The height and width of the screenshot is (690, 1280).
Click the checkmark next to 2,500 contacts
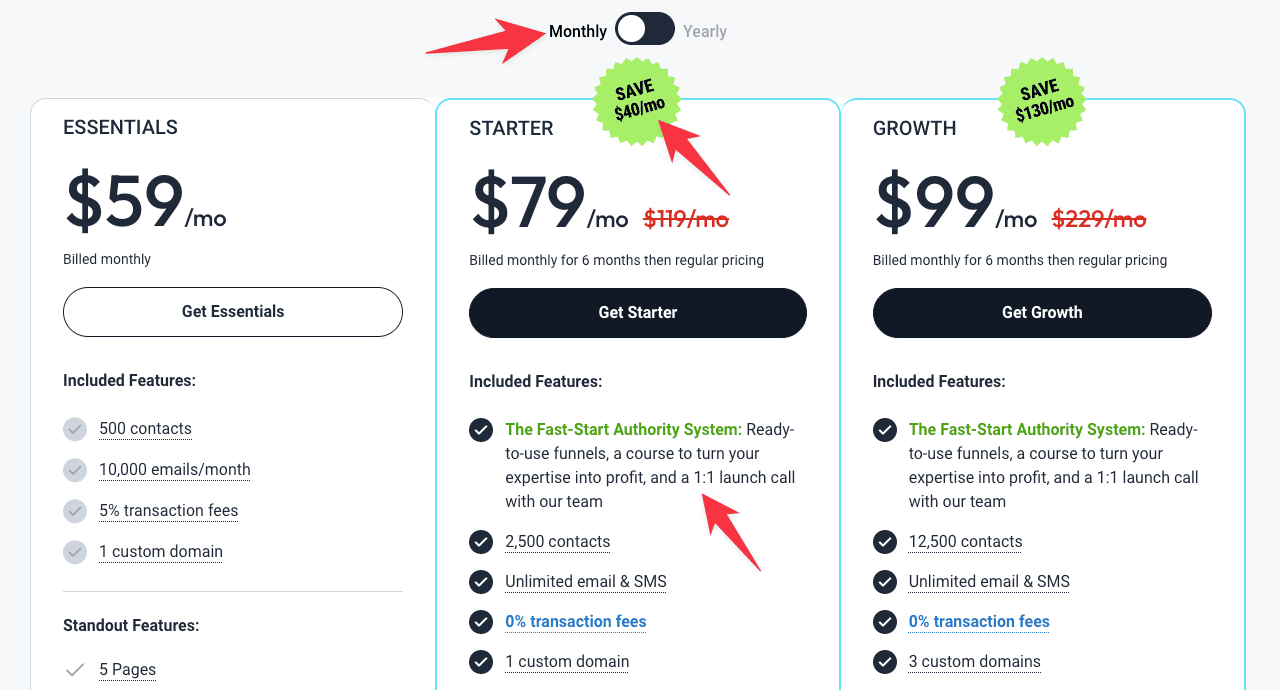pos(480,541)
